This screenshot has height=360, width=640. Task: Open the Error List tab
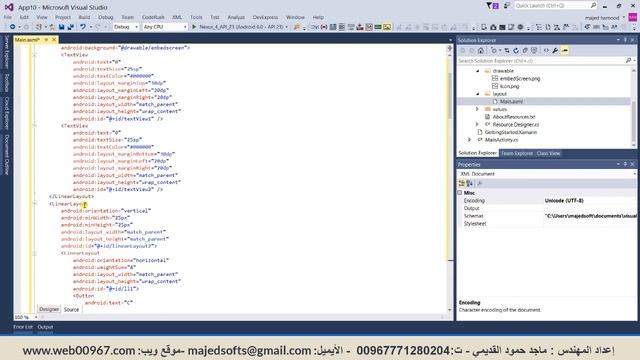[x=23, y=327]
